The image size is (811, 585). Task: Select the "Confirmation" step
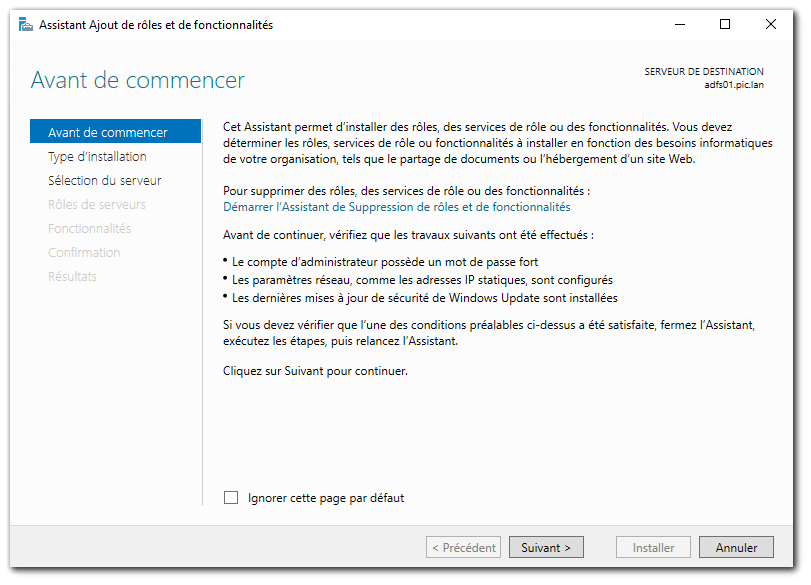pyautogui.click(x=83, y=252)
